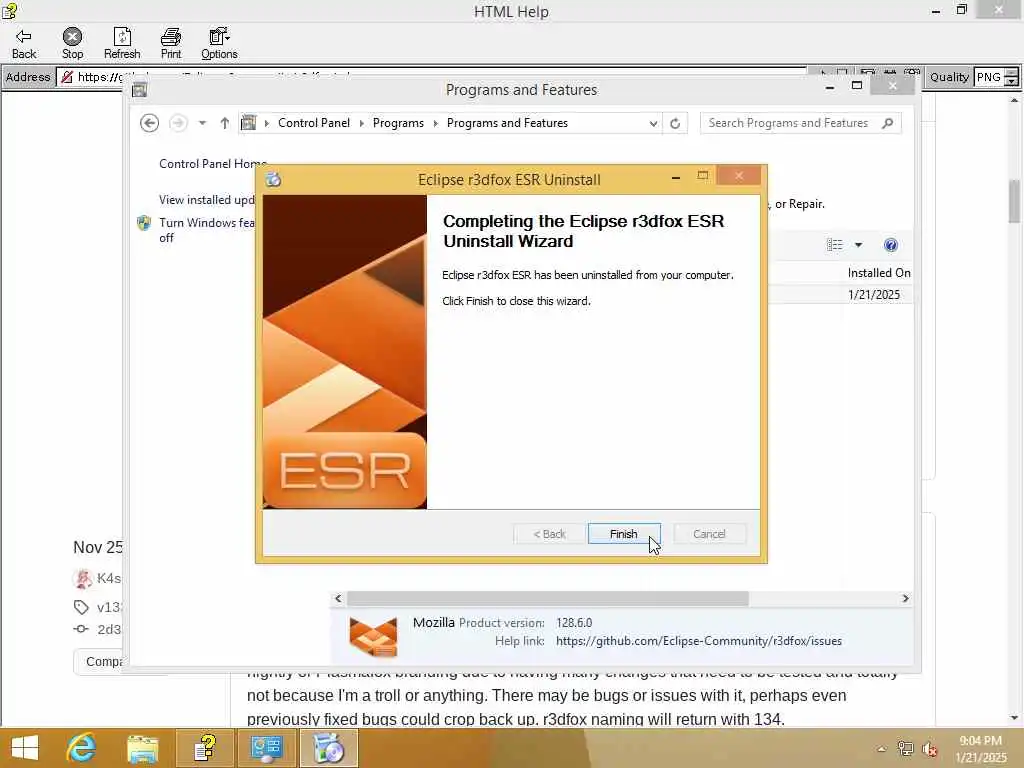Click the forward arrow in Programs and Features
This screenshot has height=768, width=1024.
tap(178, 123)
